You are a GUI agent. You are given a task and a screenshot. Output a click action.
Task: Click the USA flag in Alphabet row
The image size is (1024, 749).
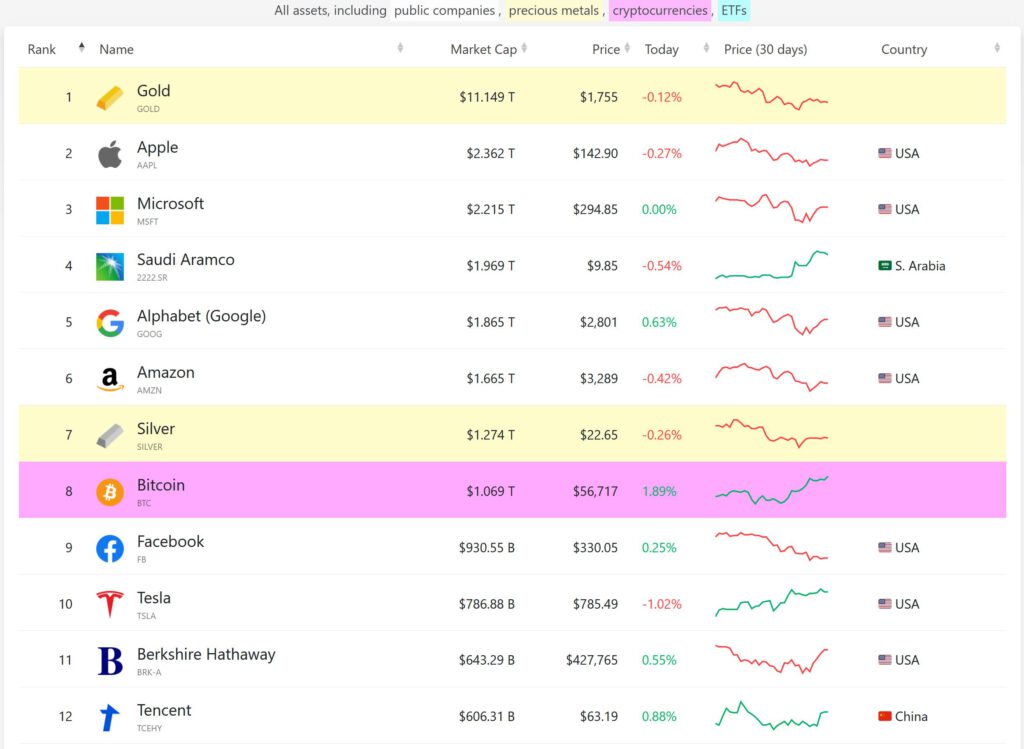coord(885,322)
